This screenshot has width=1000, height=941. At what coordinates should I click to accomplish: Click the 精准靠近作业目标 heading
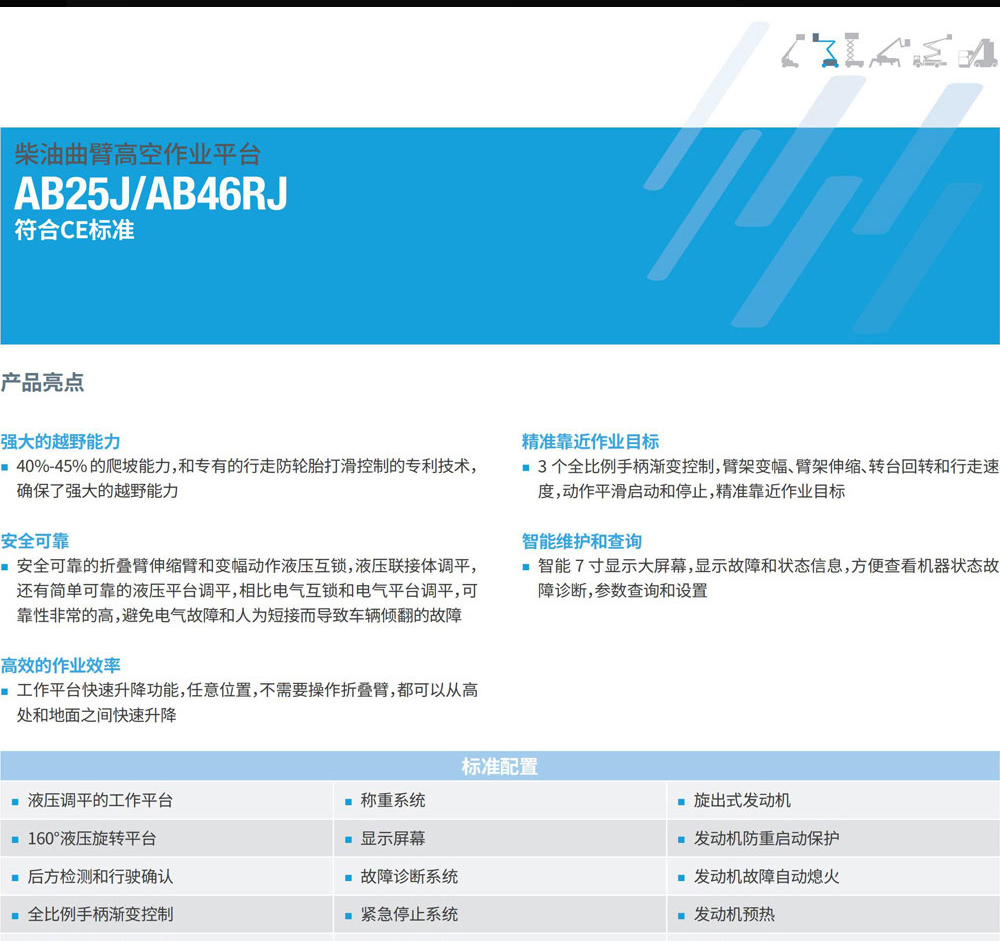coord(590,441)
